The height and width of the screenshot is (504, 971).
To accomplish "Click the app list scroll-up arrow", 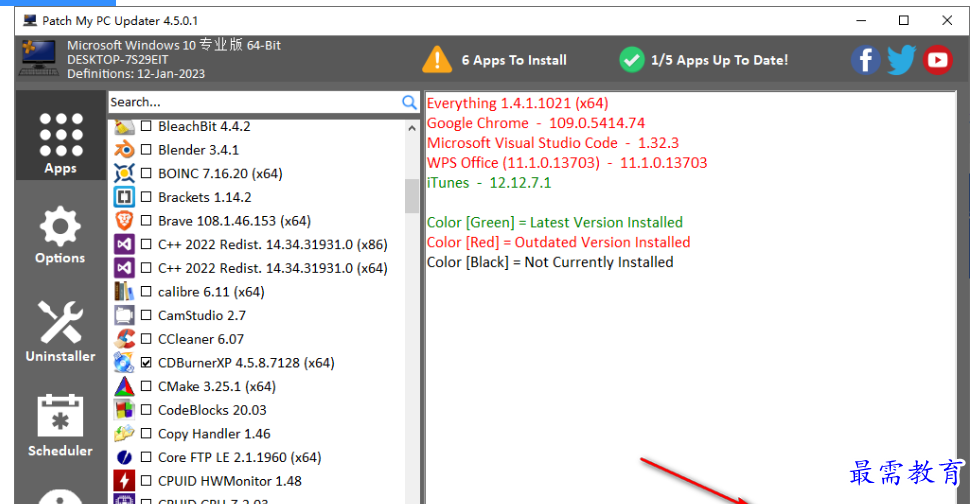I will [412, 128].
